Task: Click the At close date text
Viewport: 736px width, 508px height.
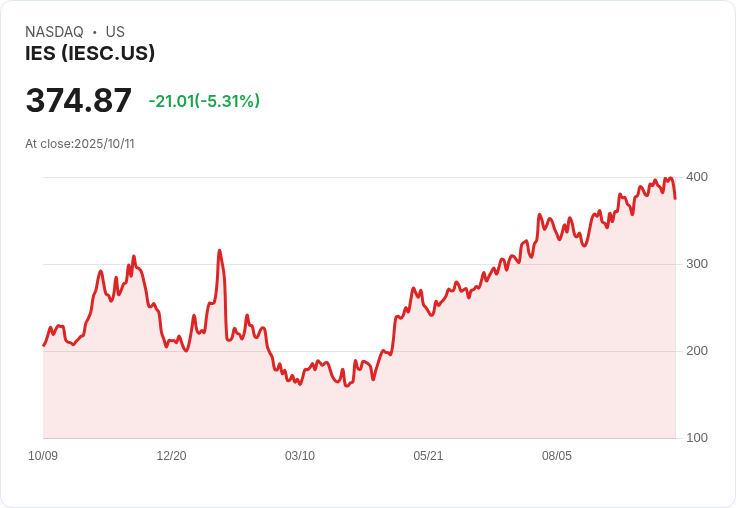Action: point(80,144)
